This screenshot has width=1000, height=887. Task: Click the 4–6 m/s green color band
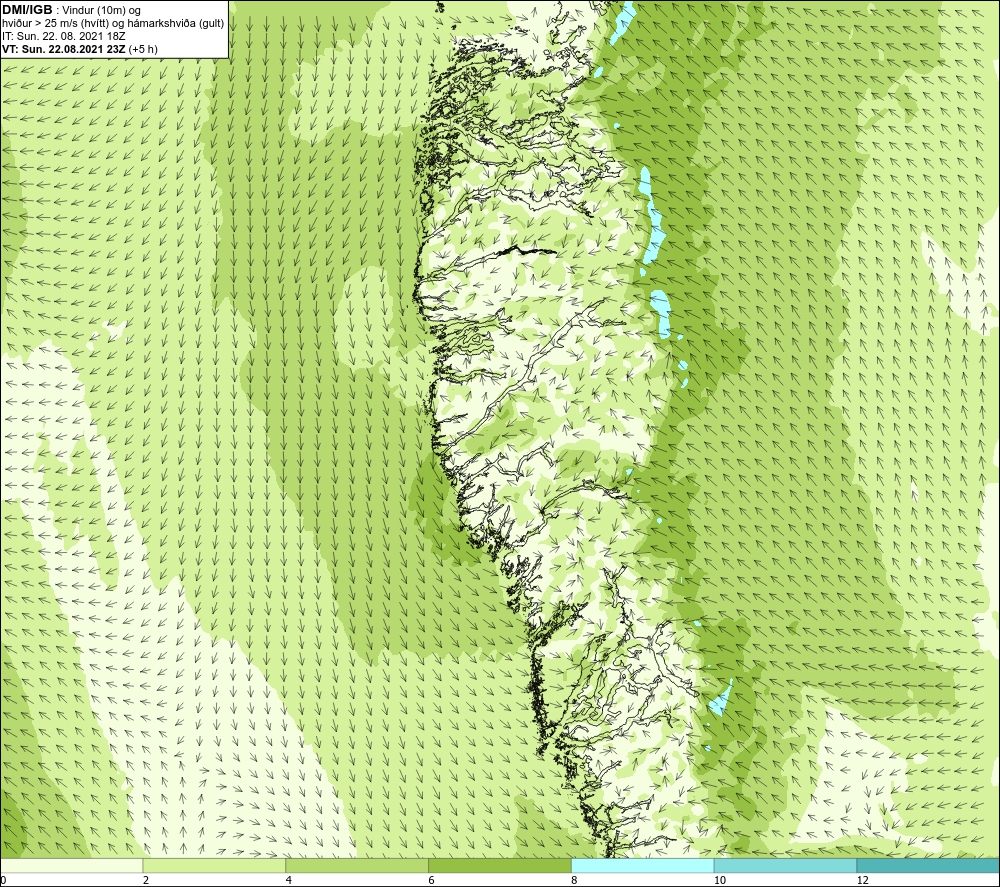coord(357,865)
